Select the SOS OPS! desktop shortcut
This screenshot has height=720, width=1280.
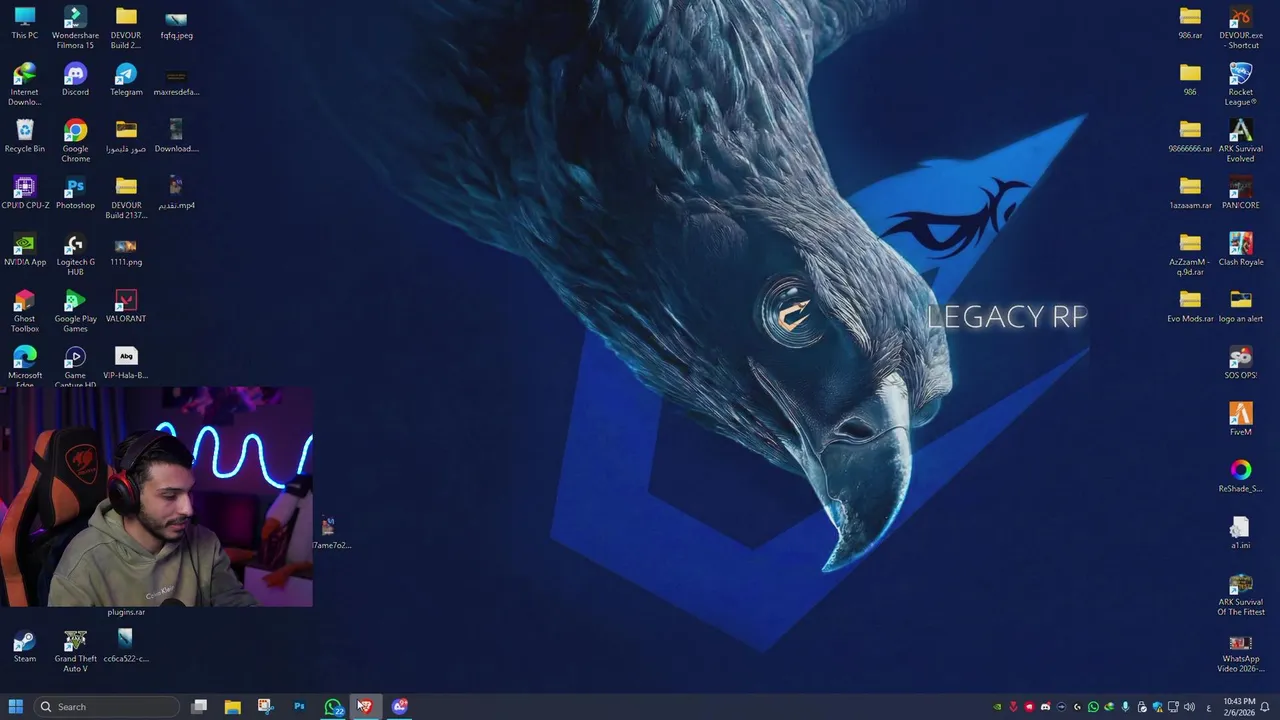1240,364
